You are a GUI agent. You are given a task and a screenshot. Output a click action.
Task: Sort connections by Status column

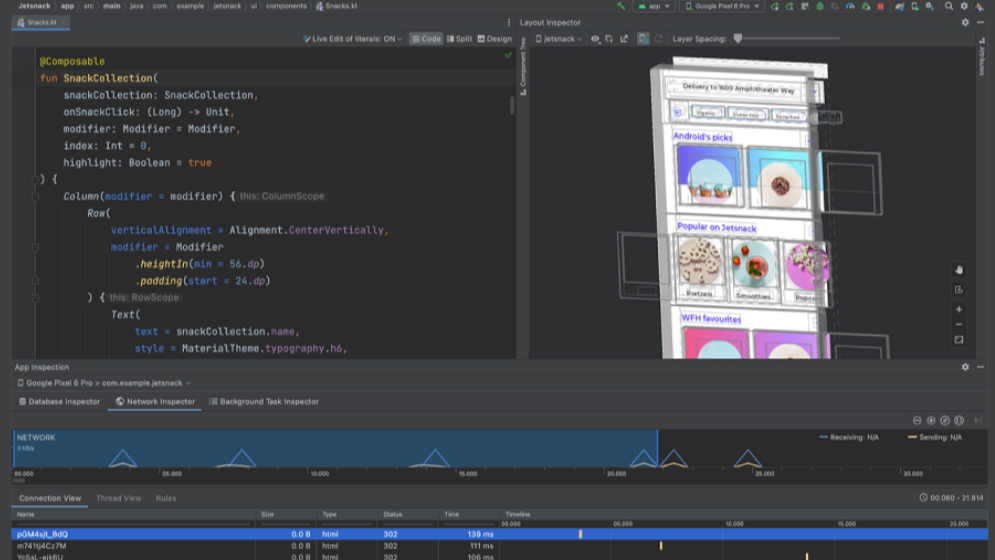pos(407,514)
